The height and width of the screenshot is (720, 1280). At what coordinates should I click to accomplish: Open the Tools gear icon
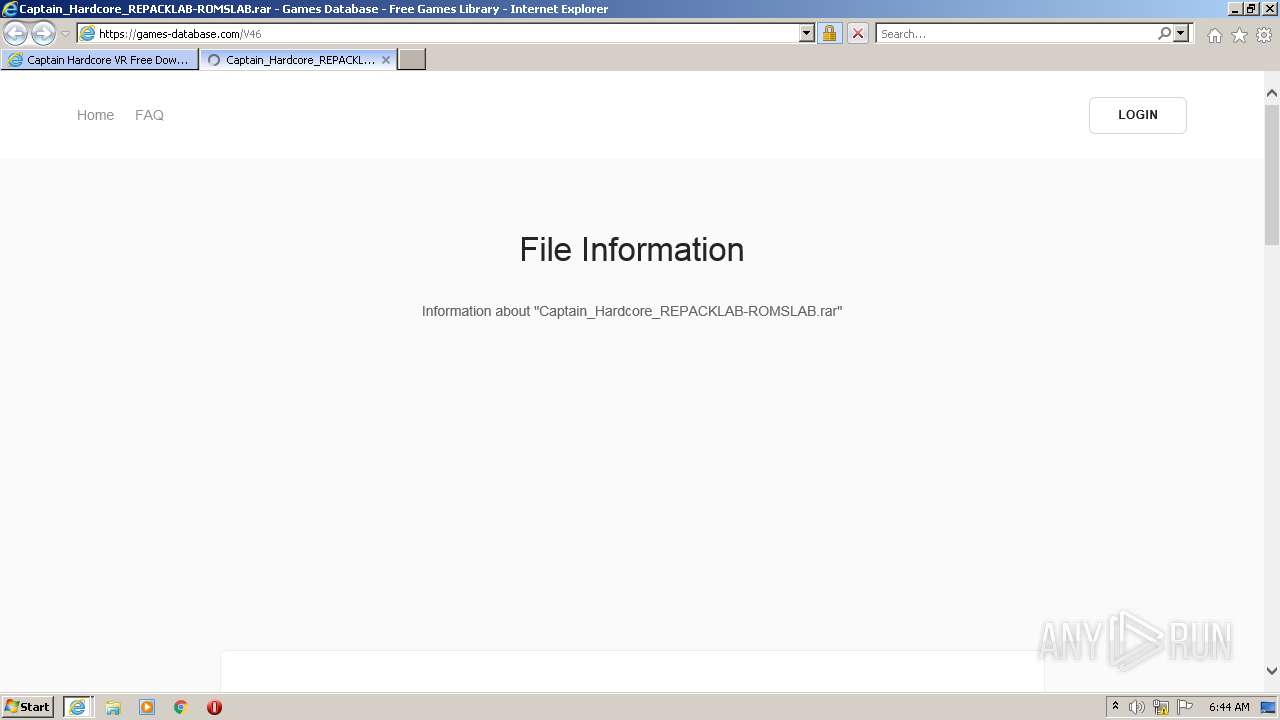tap(1264, 35)
